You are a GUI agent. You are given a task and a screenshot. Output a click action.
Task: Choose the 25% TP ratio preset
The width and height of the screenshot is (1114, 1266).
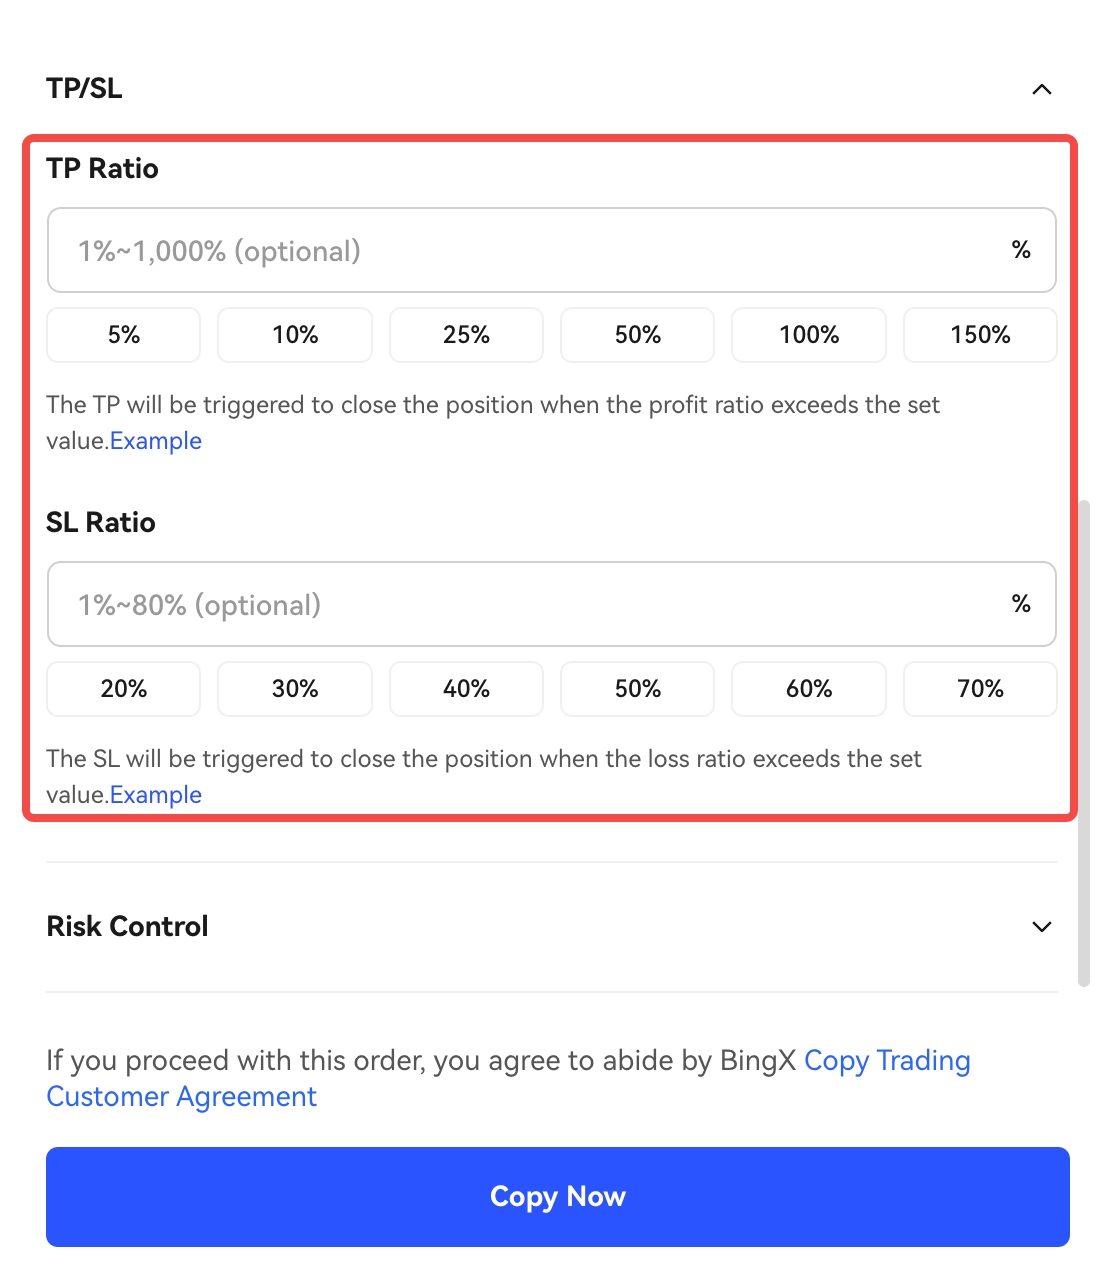466,335
